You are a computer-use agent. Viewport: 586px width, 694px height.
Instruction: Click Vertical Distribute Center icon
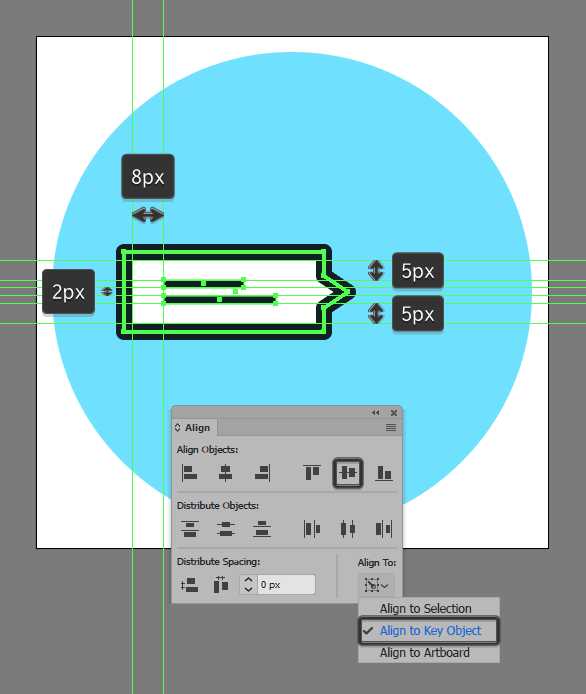point(226,529)
